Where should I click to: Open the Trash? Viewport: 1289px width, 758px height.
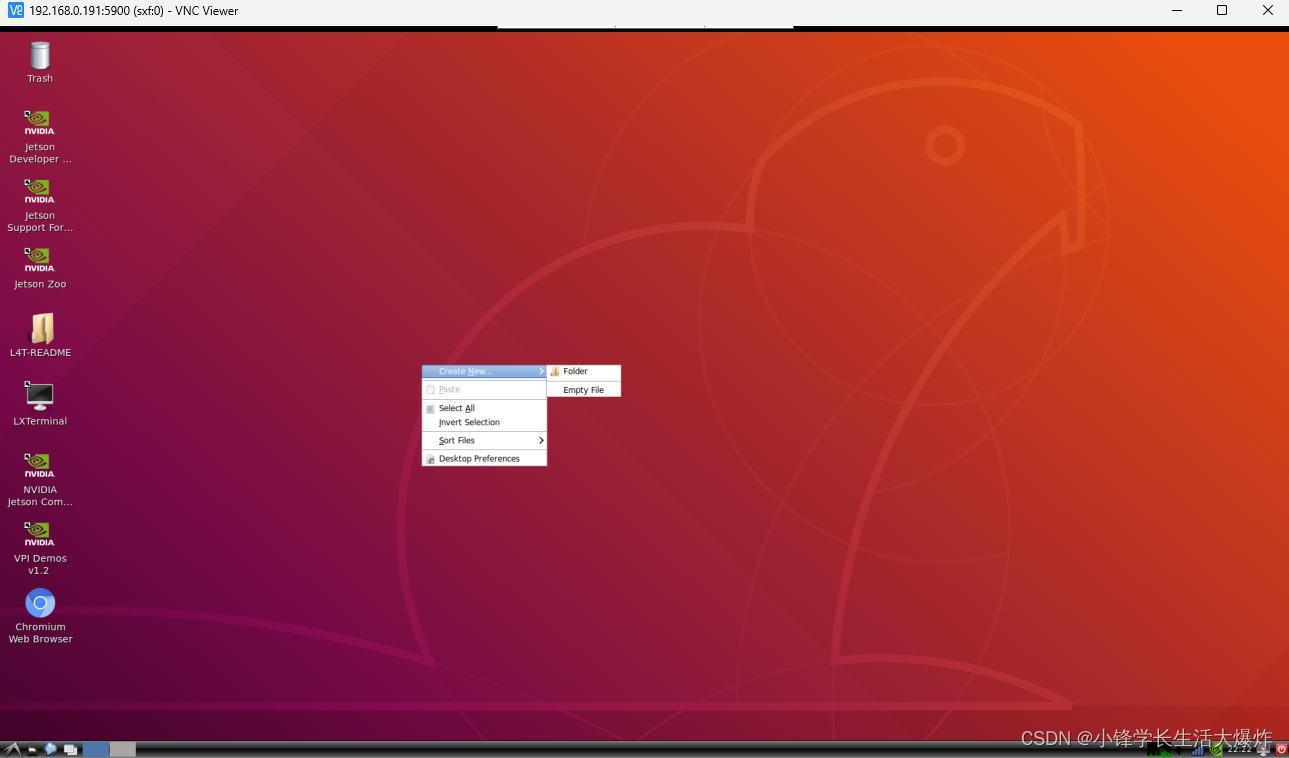point(39,55)
